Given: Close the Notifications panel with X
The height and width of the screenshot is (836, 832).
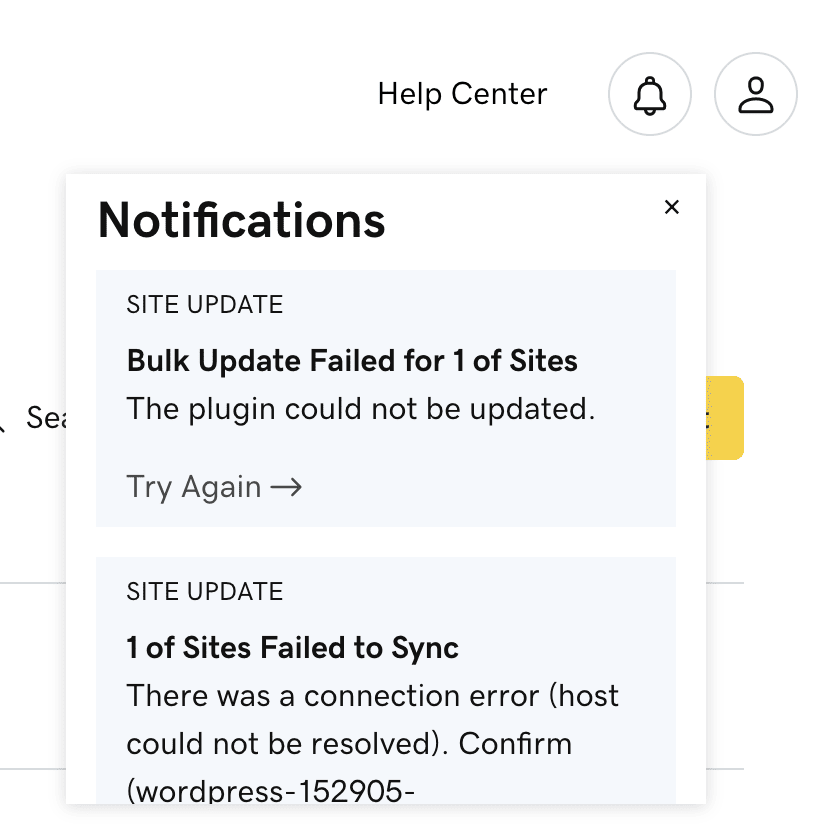Looking at the screenshot, I should [x=671, y=207].
